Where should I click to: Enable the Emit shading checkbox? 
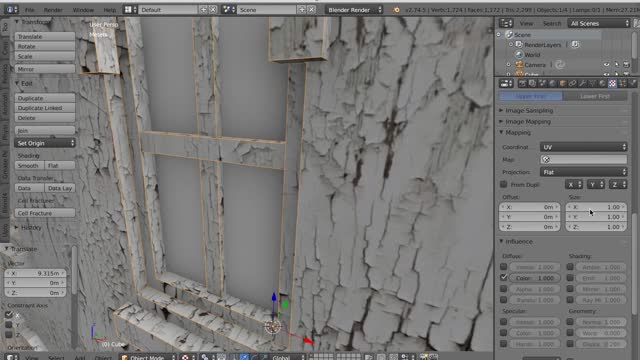570,278
